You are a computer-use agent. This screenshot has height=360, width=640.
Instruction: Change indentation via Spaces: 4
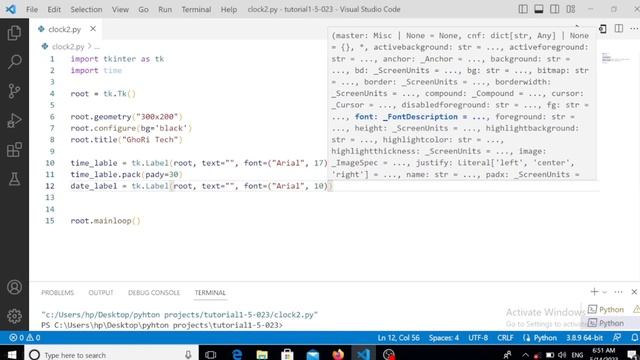click(x=444, y=338)
